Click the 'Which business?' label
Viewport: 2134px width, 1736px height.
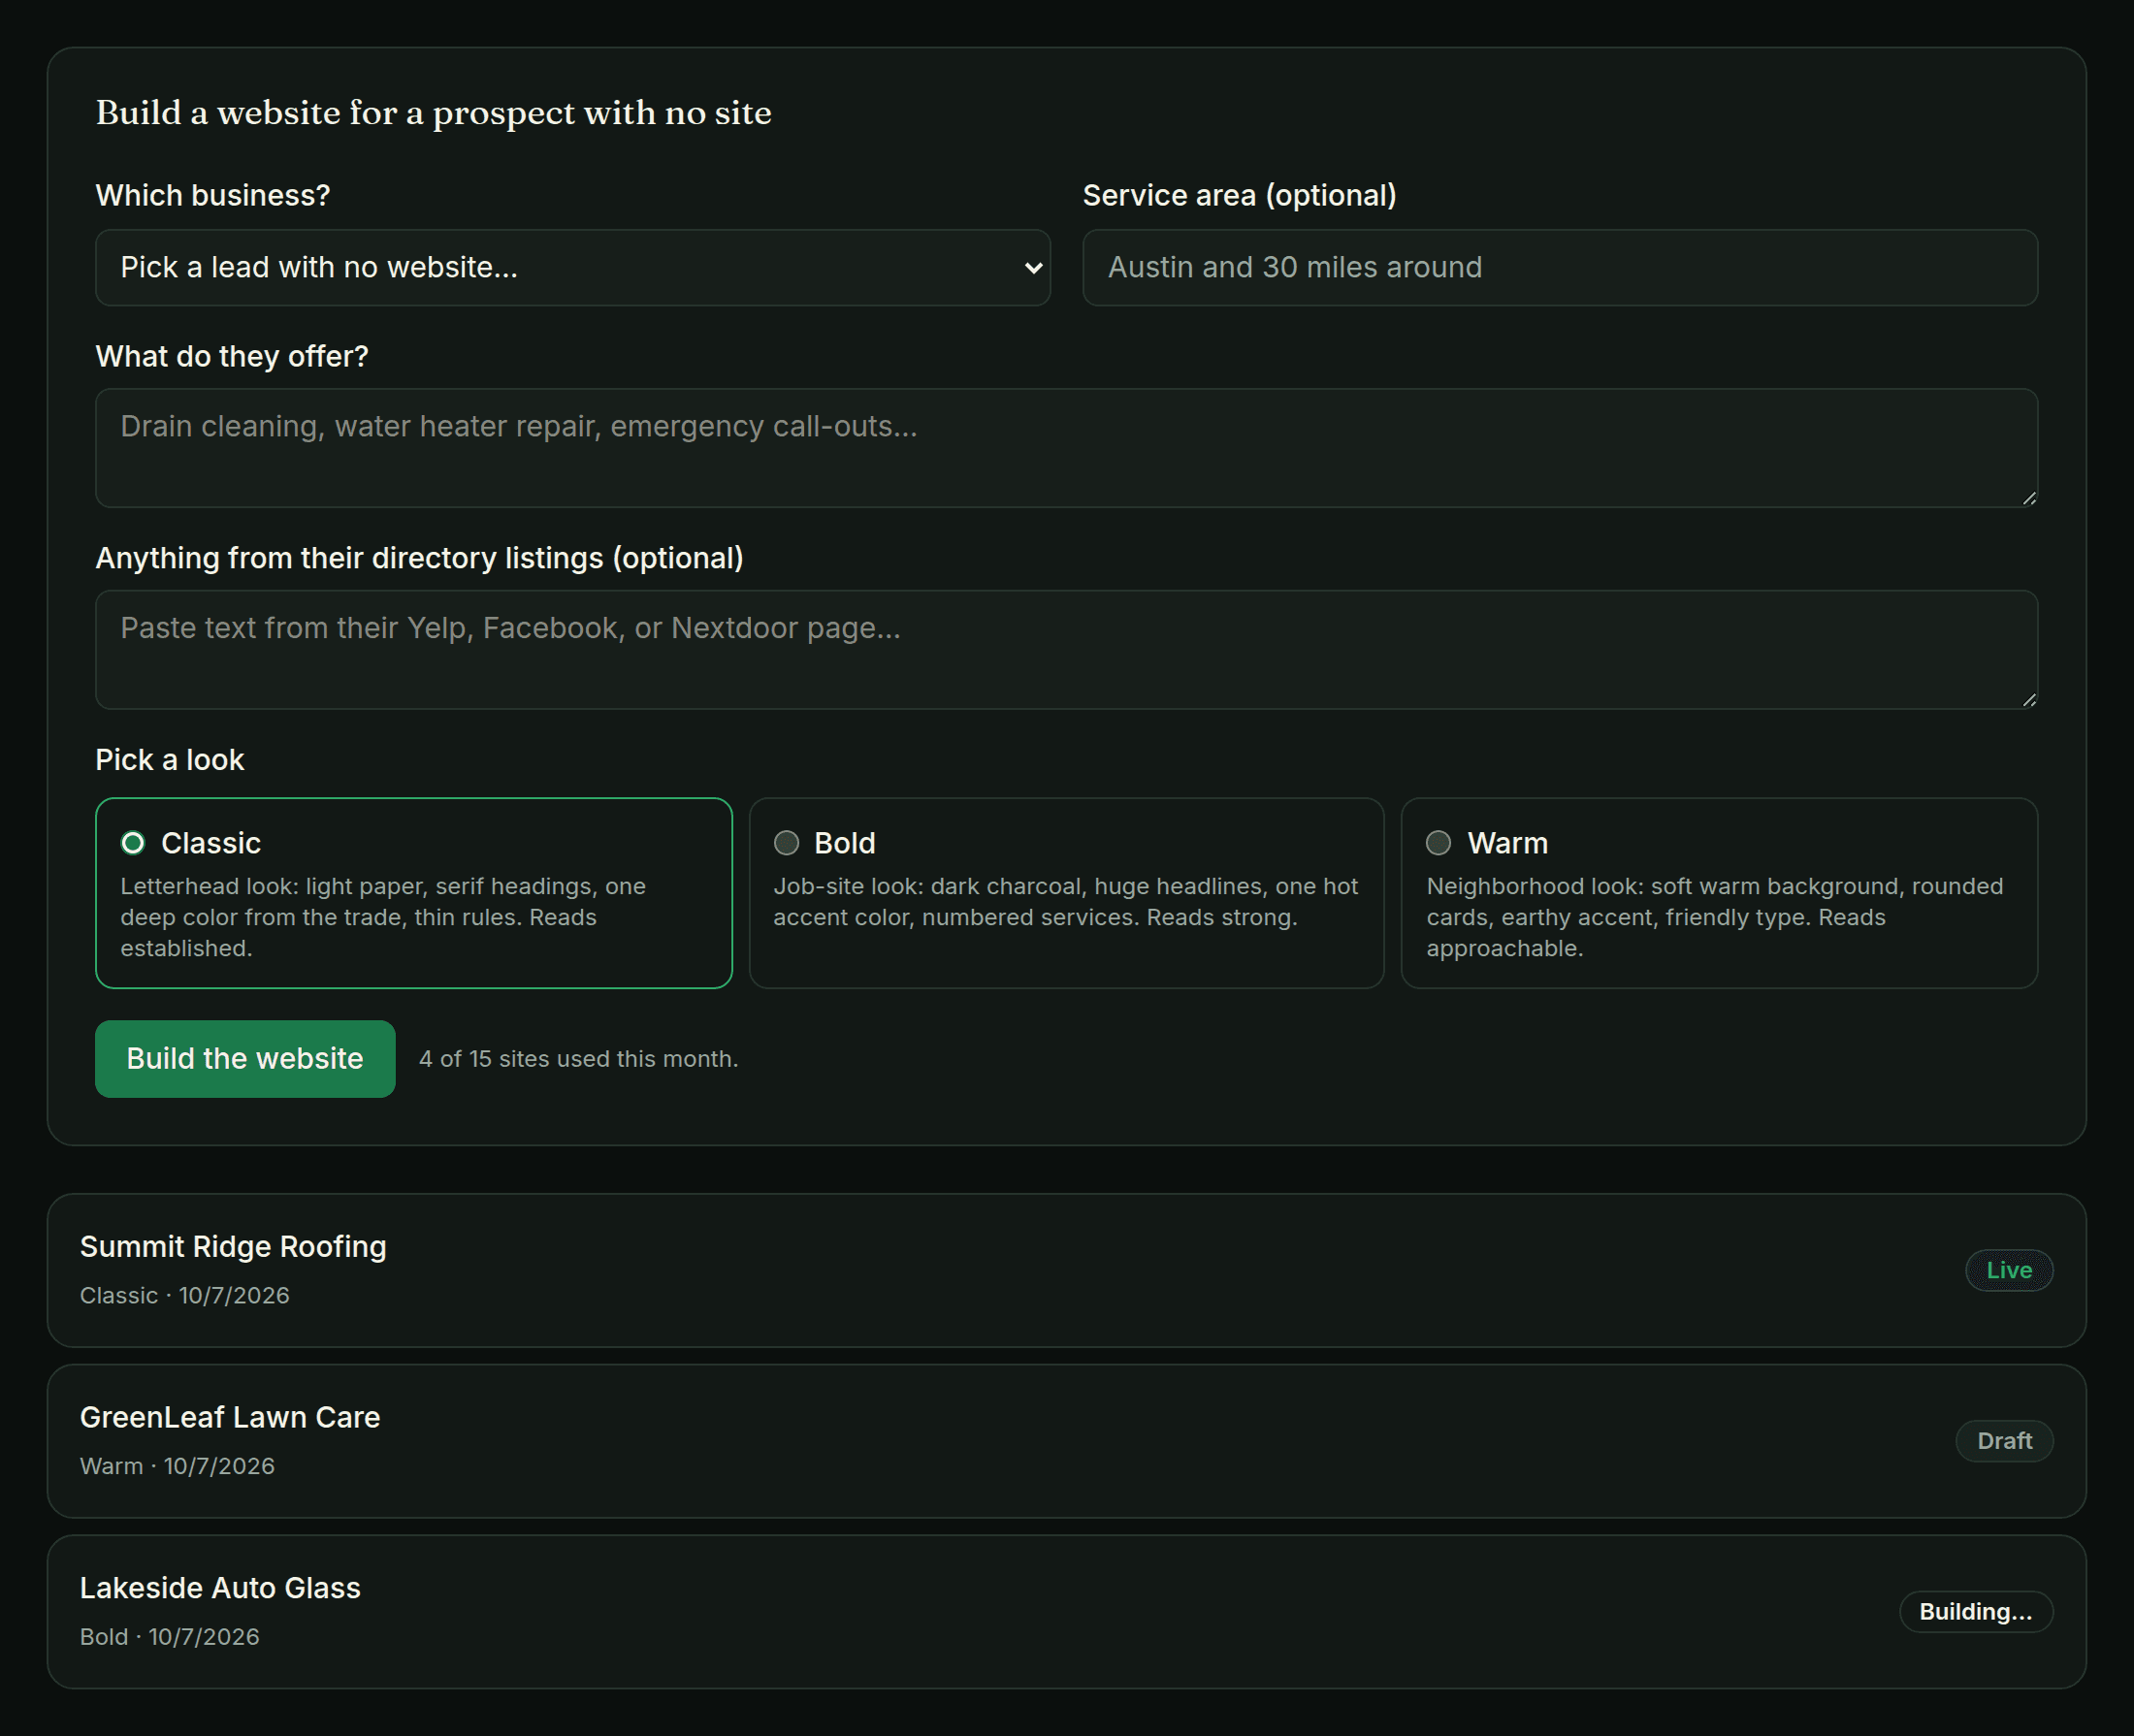coord(213,195)
